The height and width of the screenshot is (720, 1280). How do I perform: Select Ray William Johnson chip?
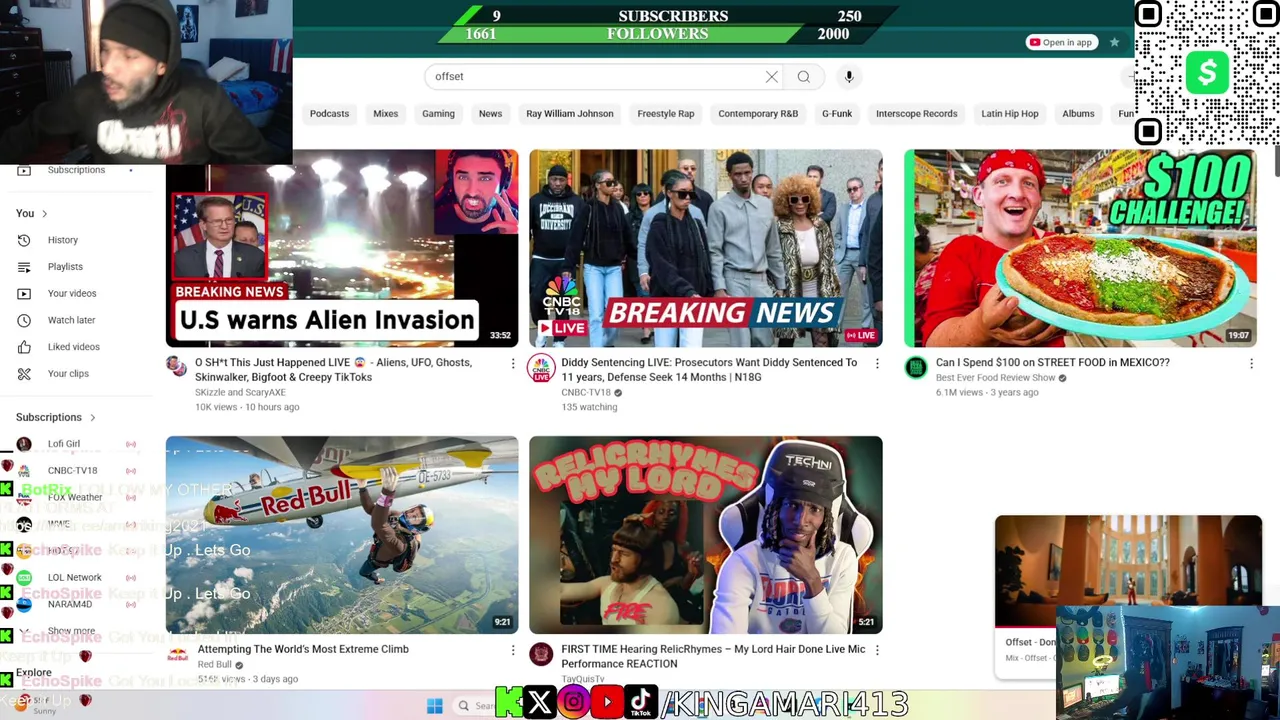point(570,113)
